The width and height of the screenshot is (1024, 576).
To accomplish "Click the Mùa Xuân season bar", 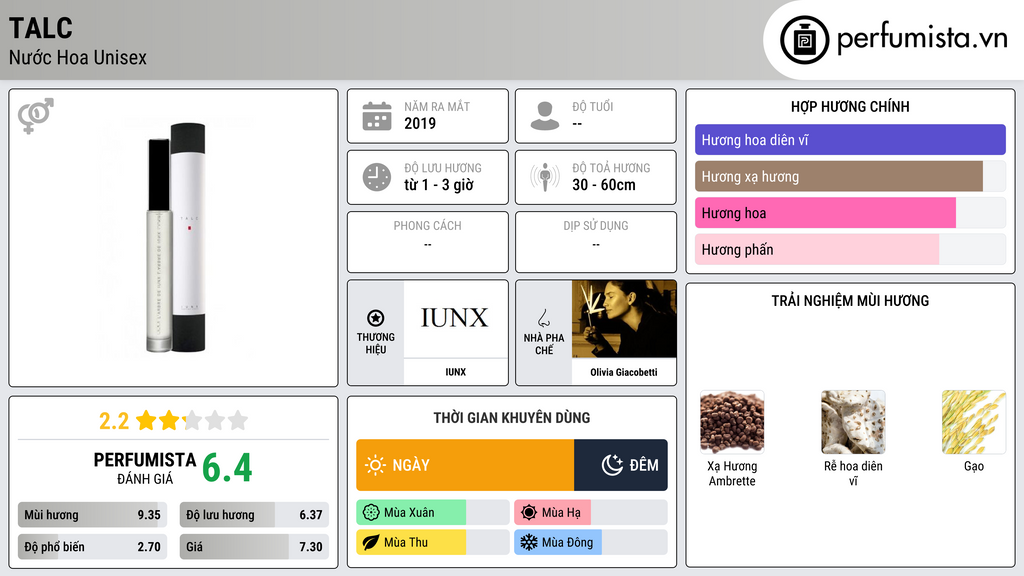I will click(433, 513).
